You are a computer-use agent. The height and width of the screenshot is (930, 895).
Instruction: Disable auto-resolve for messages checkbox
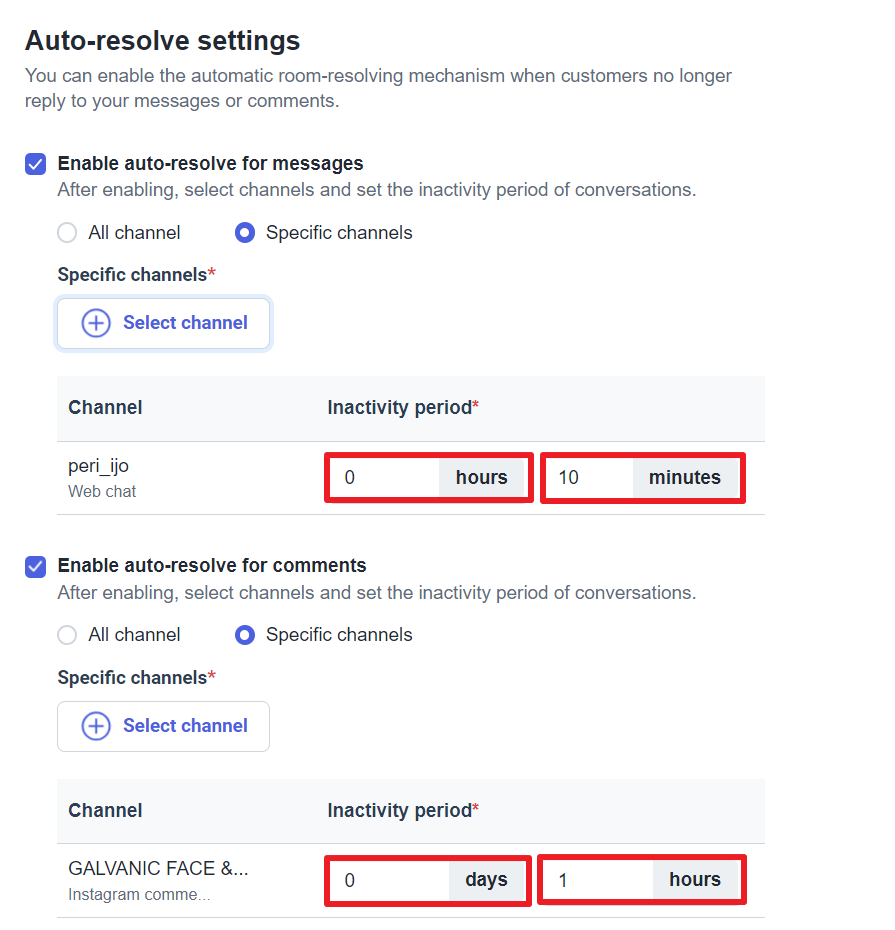(x=36, y=164)
